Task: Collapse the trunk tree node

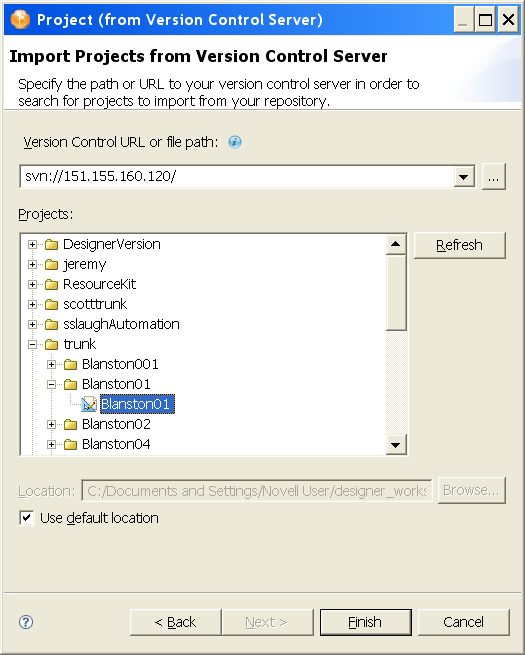Action: pos(32,344)
